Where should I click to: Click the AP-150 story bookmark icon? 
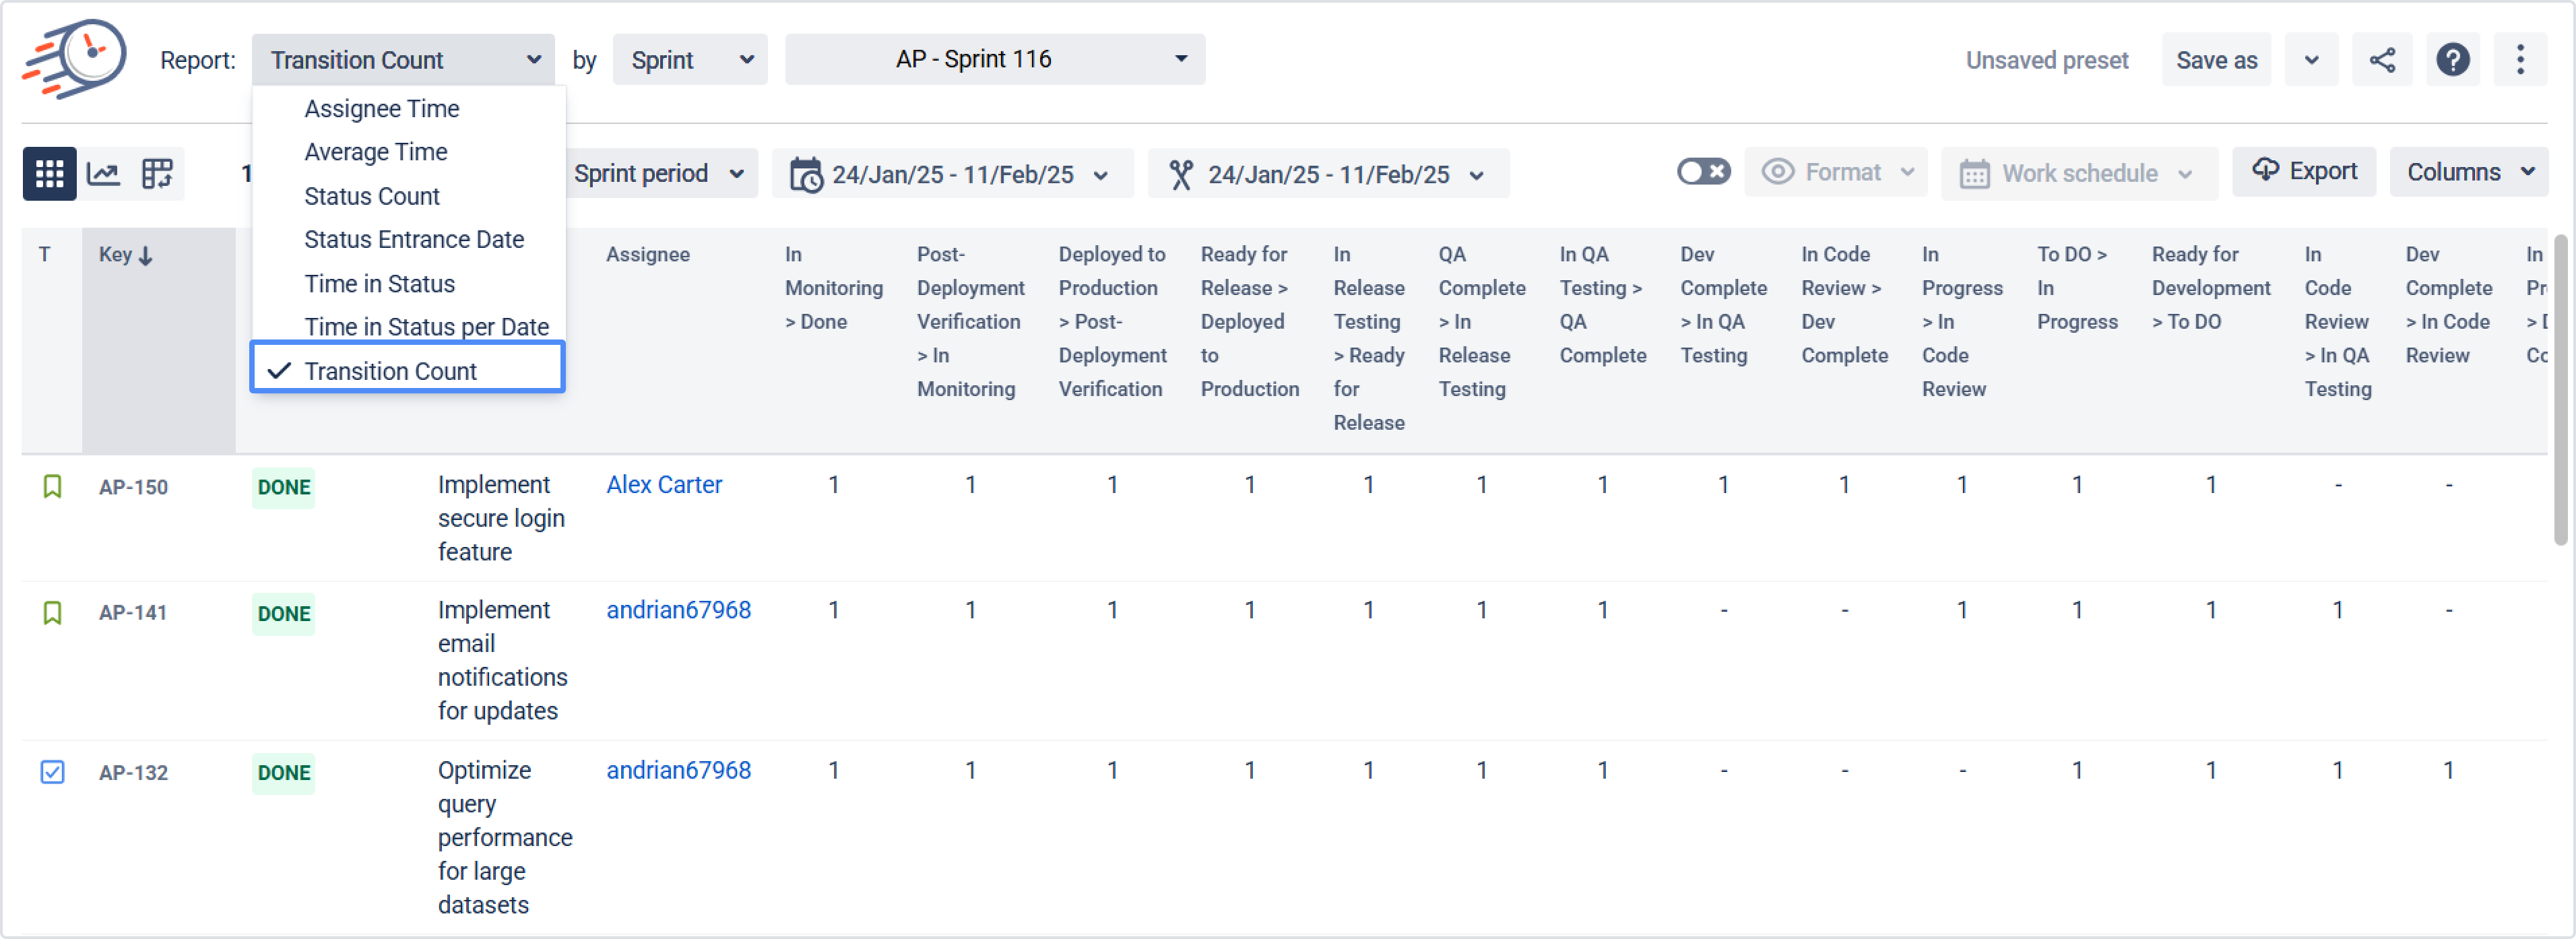[52, 487]
